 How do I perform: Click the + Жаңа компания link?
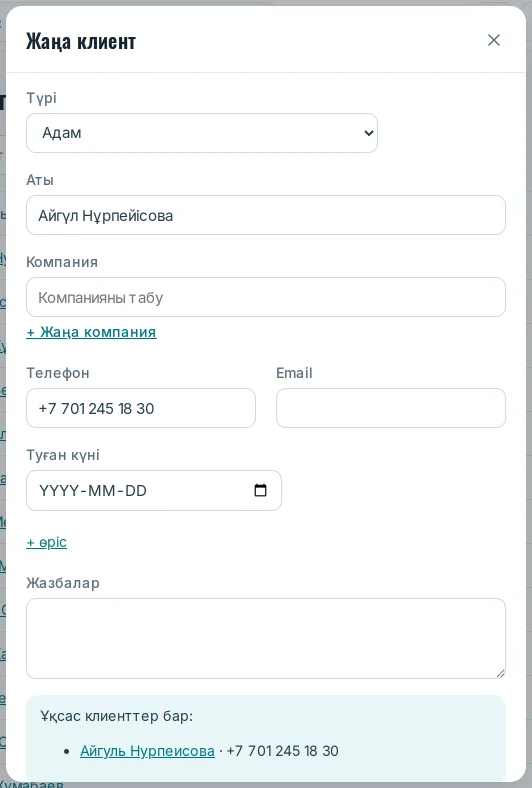[91, 332]
